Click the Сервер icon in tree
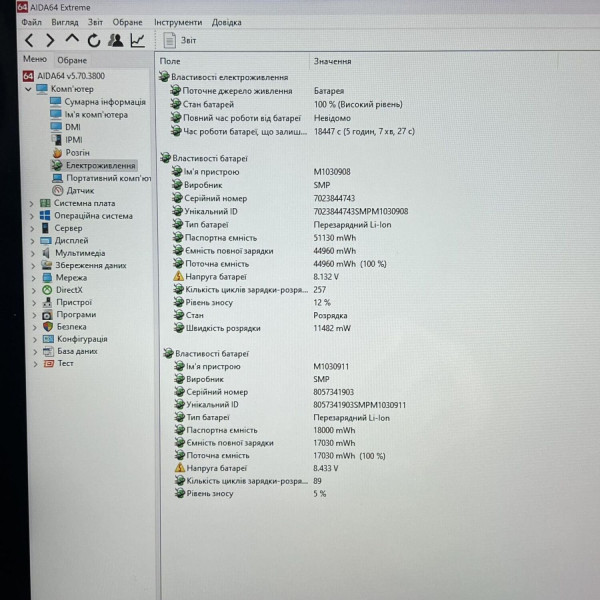This screenshot has width=600, height=600. pos(46,228)
